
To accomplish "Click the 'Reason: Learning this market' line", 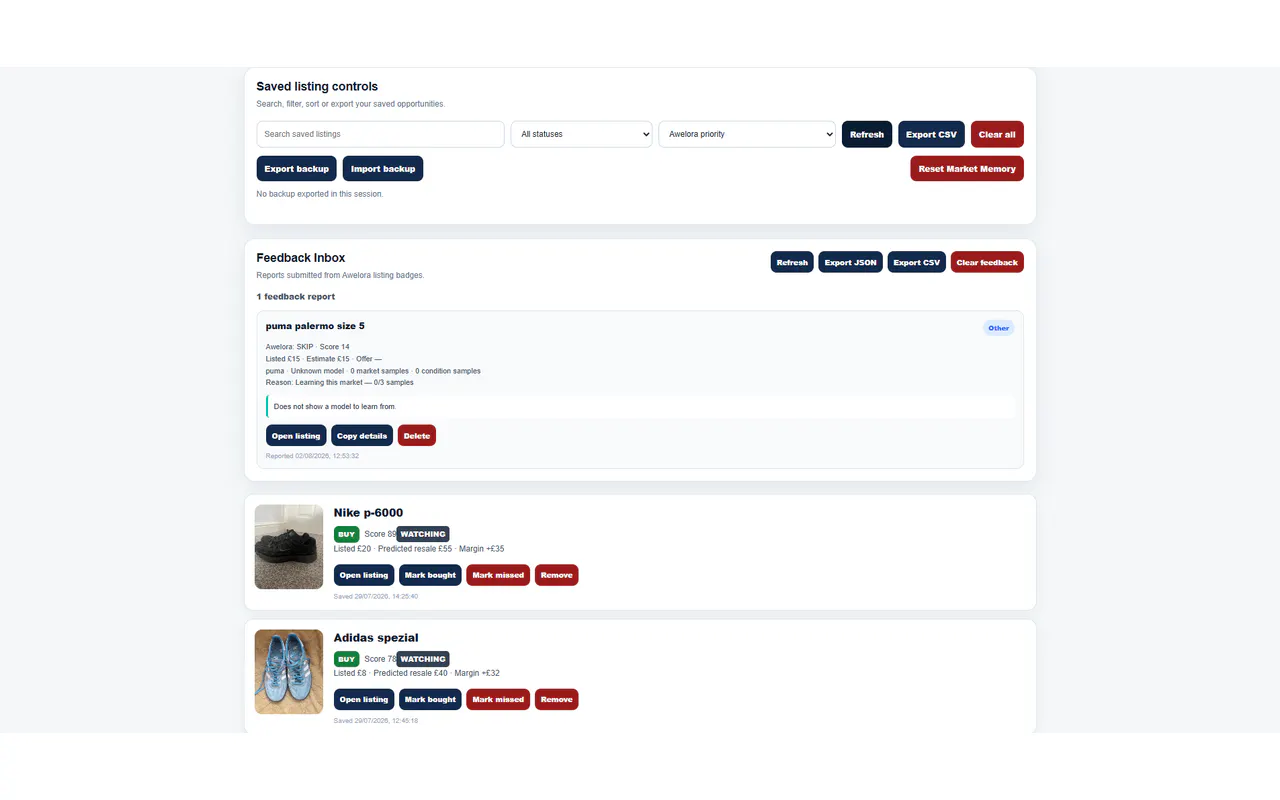I will [x=340, y=383].
